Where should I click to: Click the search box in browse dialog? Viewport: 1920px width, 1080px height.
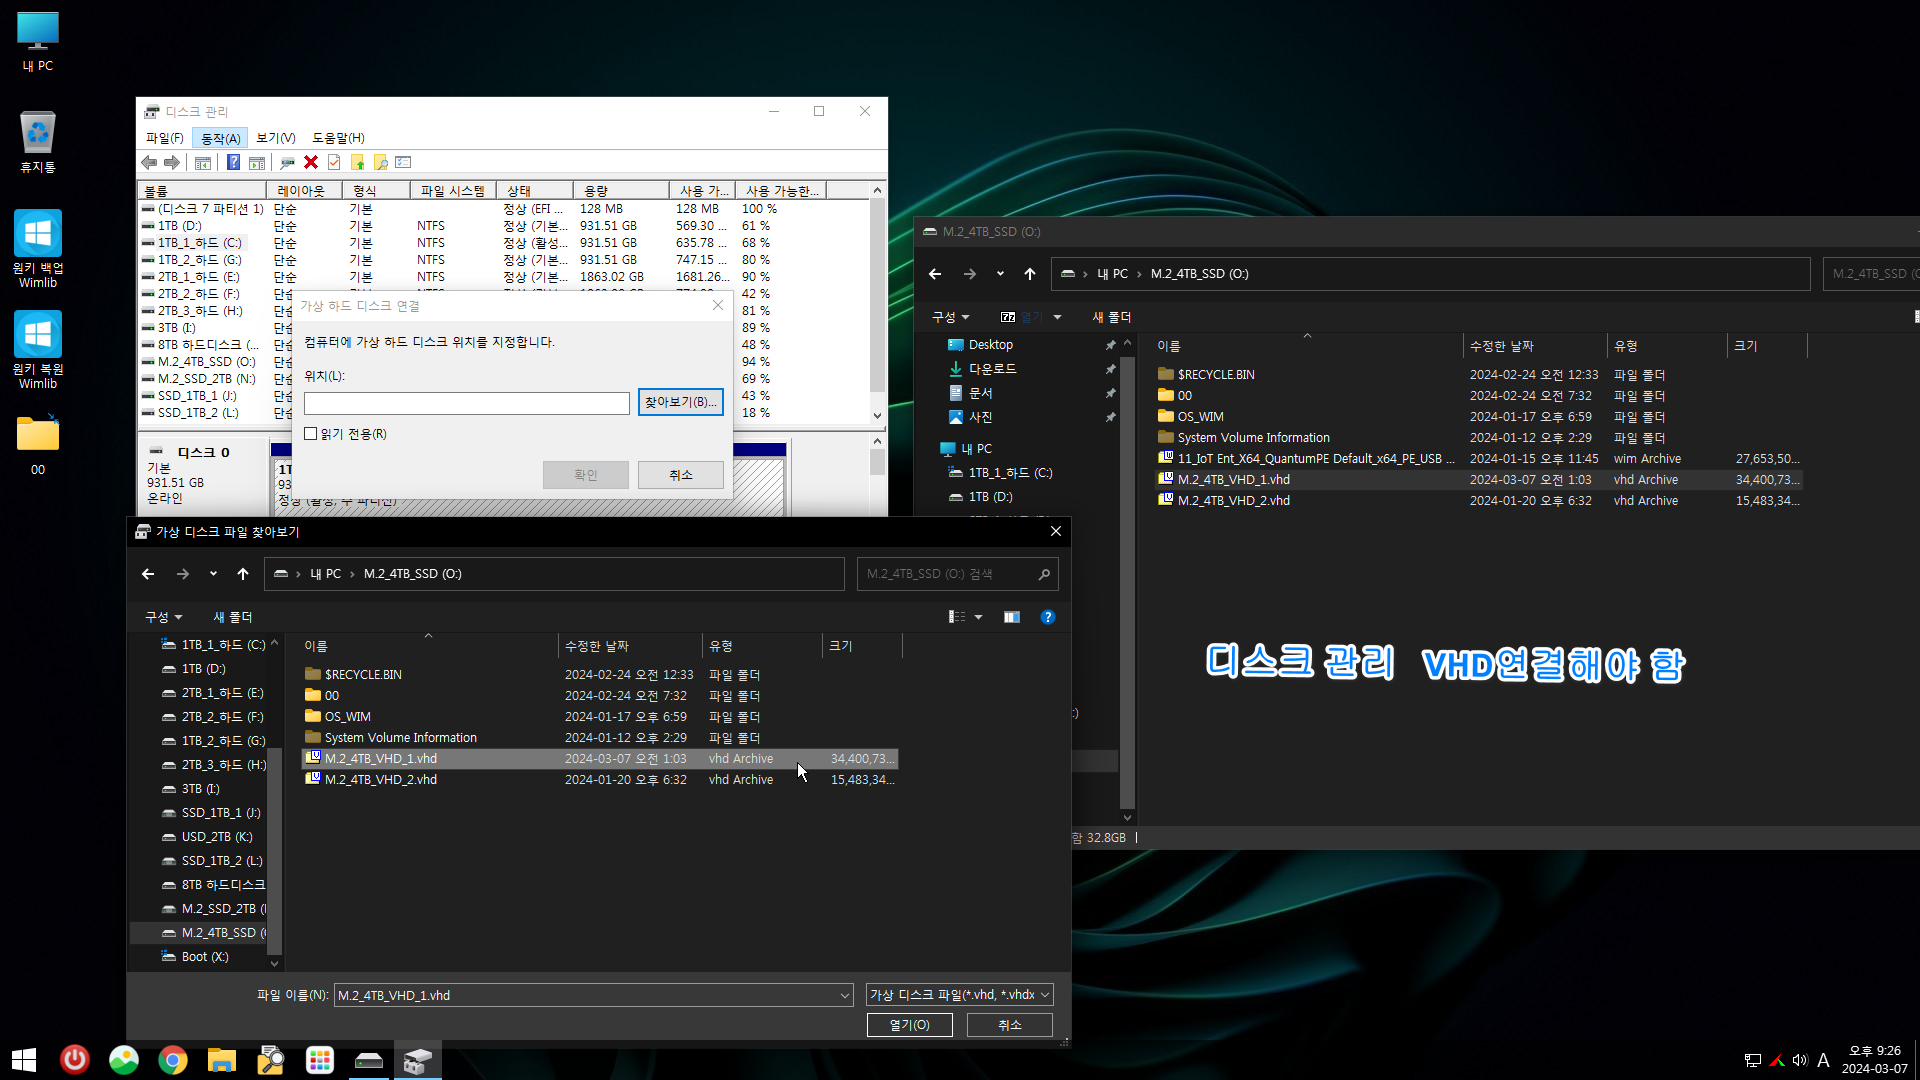click(x=957, y=574)
